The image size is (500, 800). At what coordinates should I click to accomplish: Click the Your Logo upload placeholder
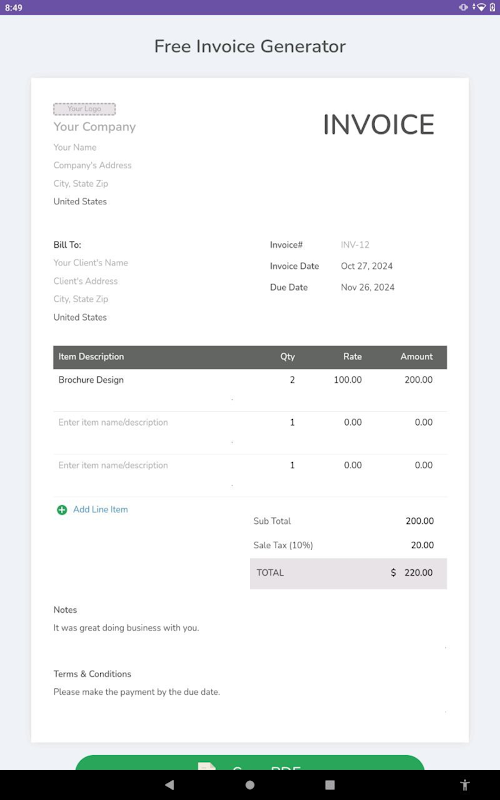85,109
